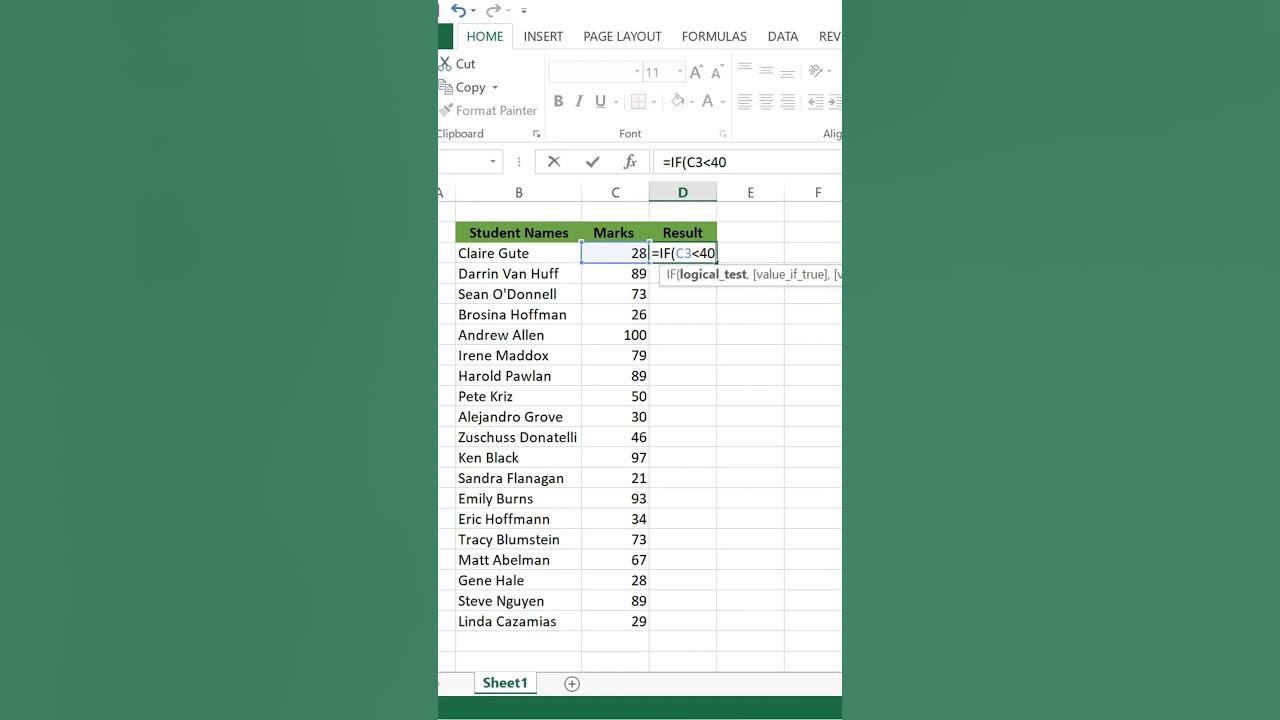Open the DATA ribbon tab
Screen dimensions: 1280x720
click(x=783, y=36)
